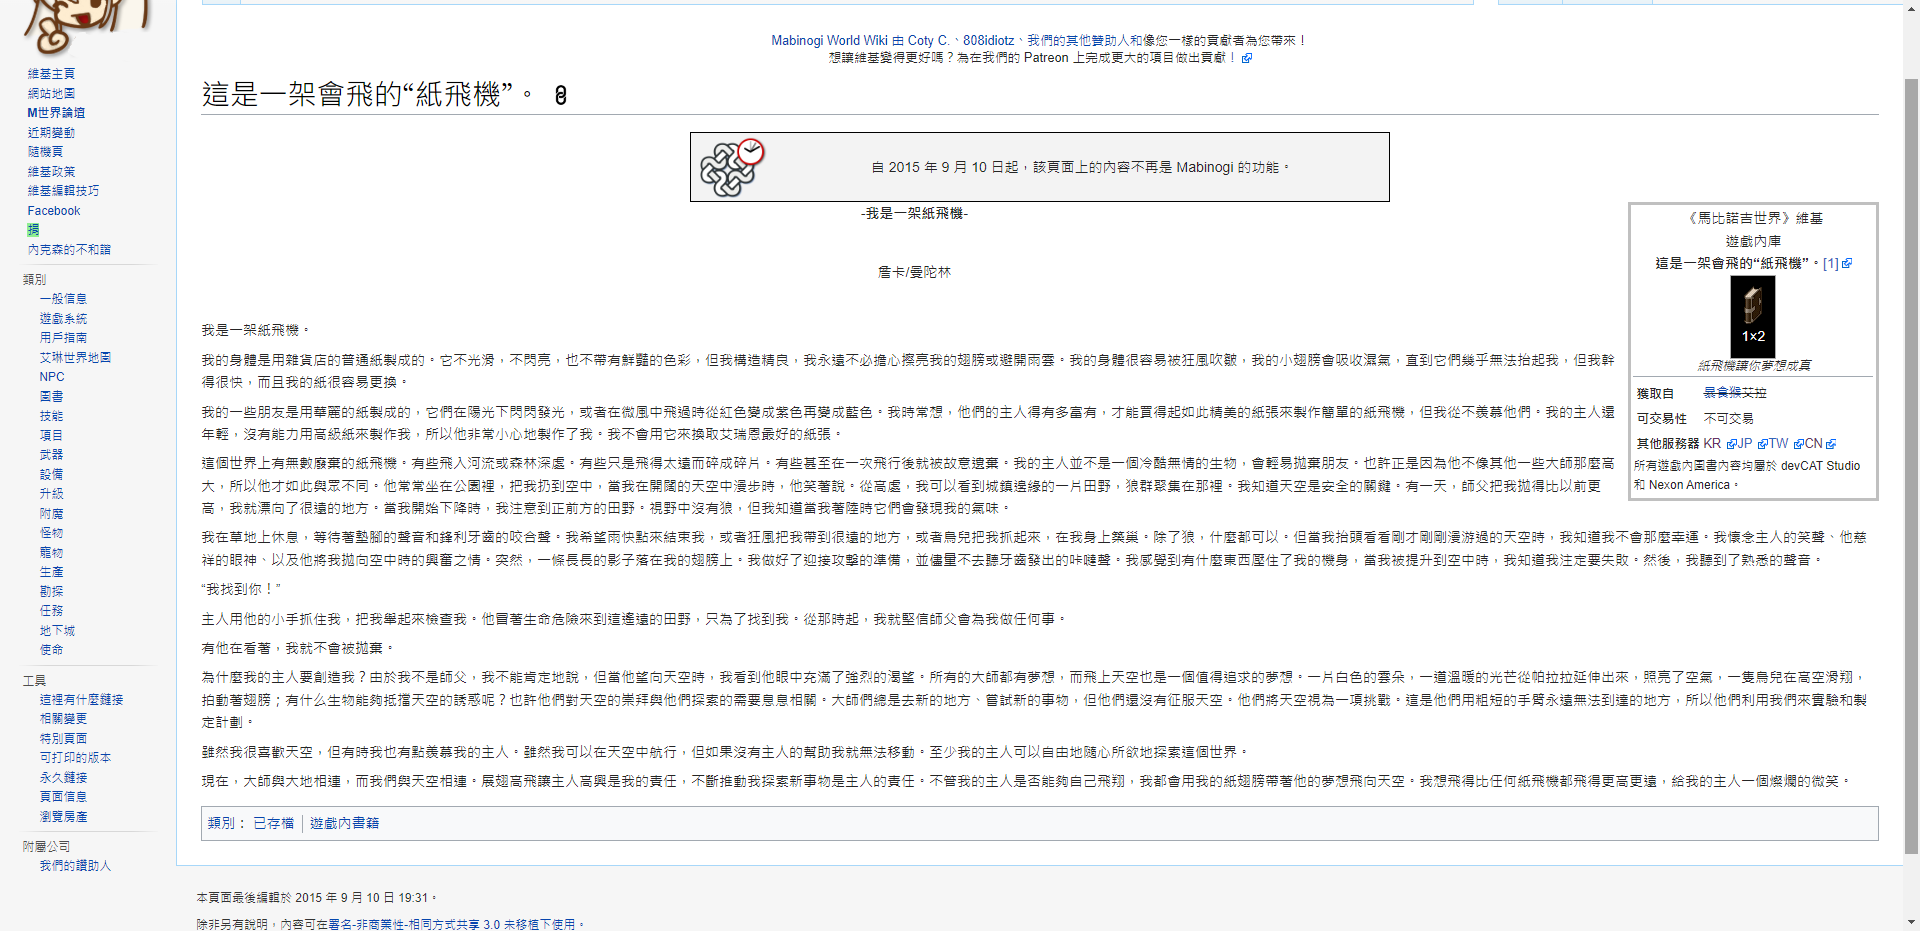Open 我們的贊助人 sidebar link

[x=75, y=866]
